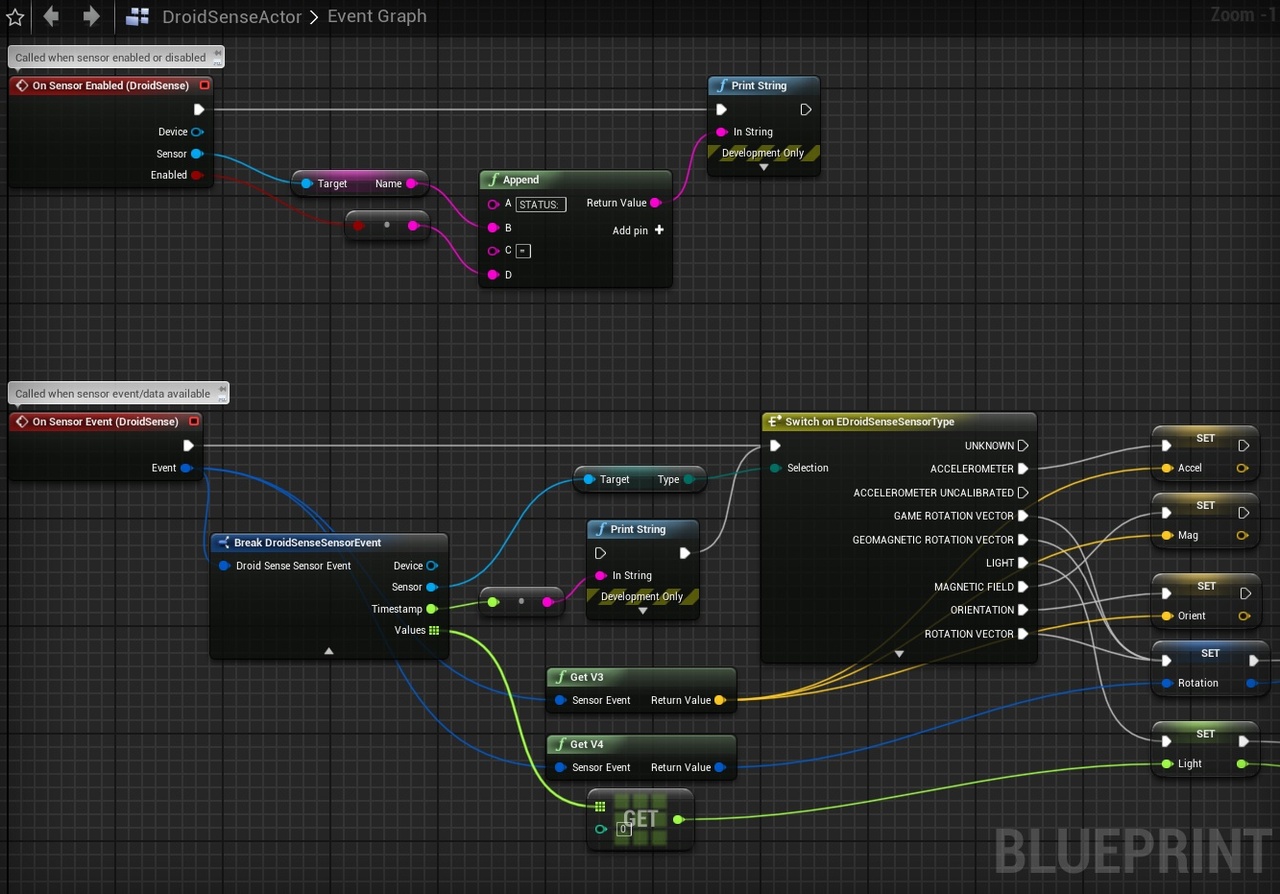This screenshot has width=1280, height=894.
Task: Click the Append Return Value pin
Action: 656,203
